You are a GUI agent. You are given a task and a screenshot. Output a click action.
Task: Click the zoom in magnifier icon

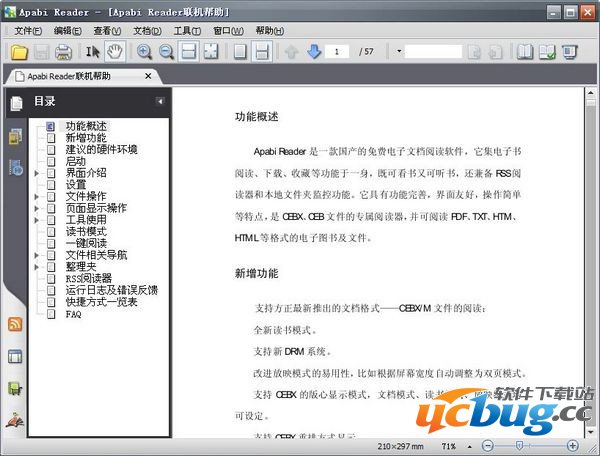(x=145, y=52)
